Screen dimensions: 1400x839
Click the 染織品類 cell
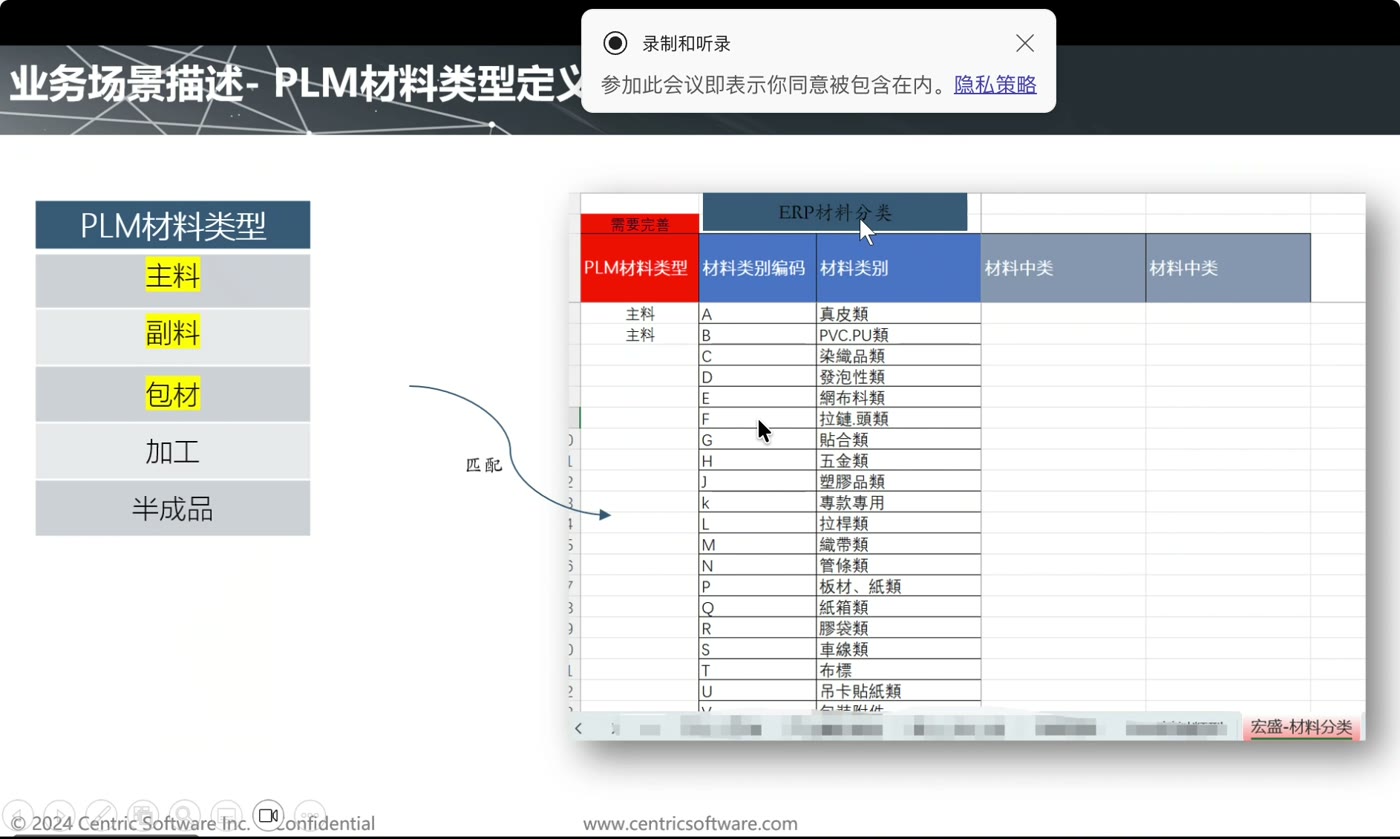pyautogui.click(x=899, y=356)
